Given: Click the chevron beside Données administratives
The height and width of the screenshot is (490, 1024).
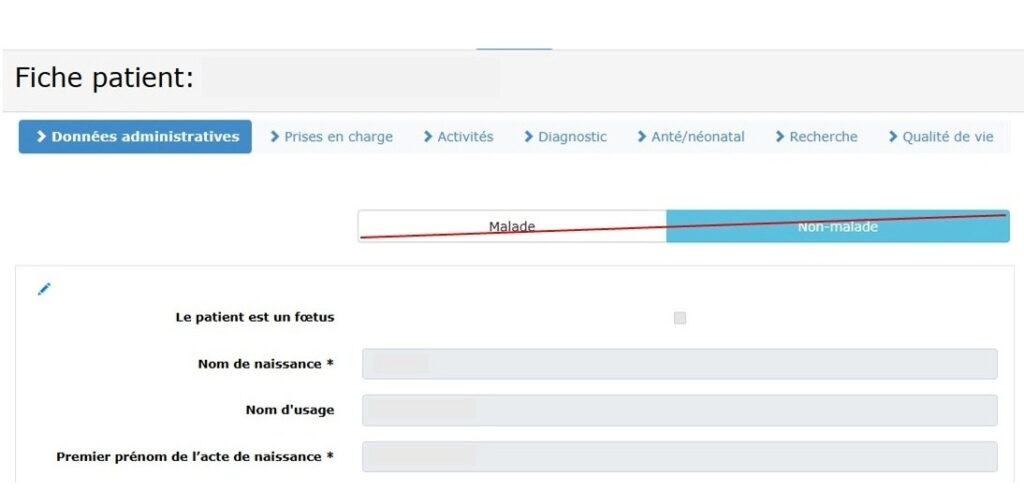Looking at the screenshot, I should [x=41, y=137].
